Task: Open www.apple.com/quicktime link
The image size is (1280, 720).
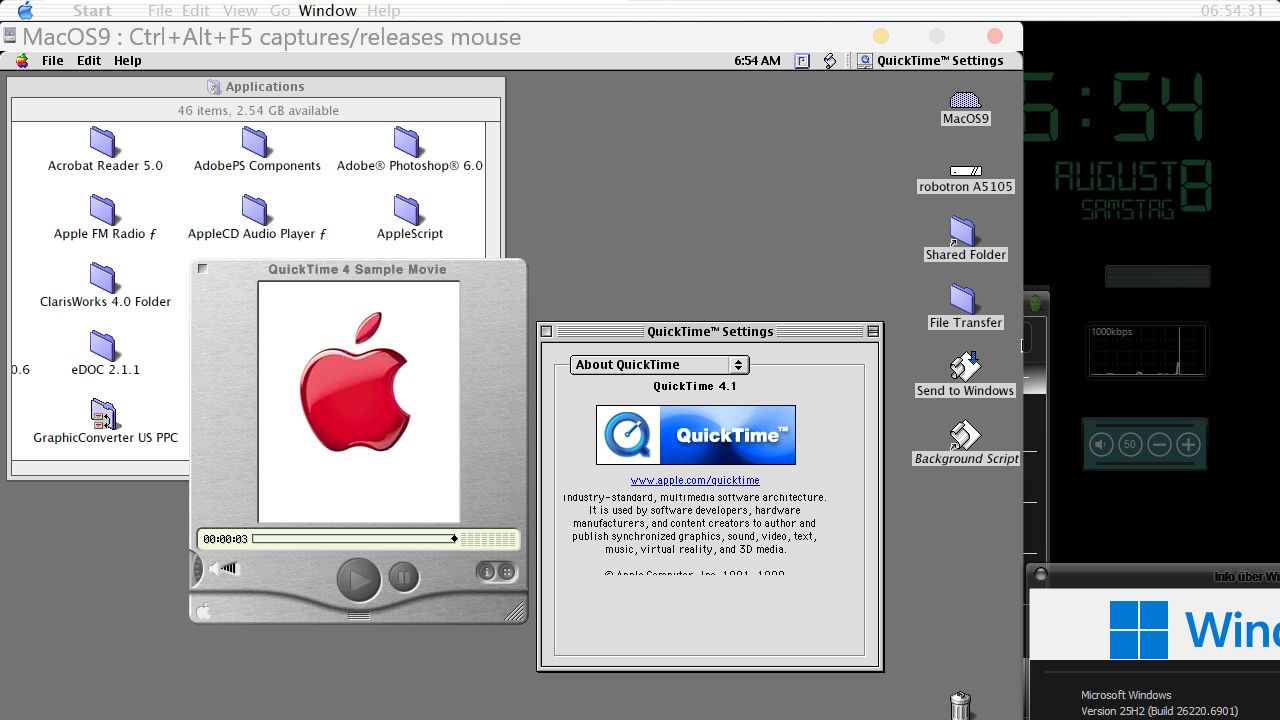Action: [695, 481]
